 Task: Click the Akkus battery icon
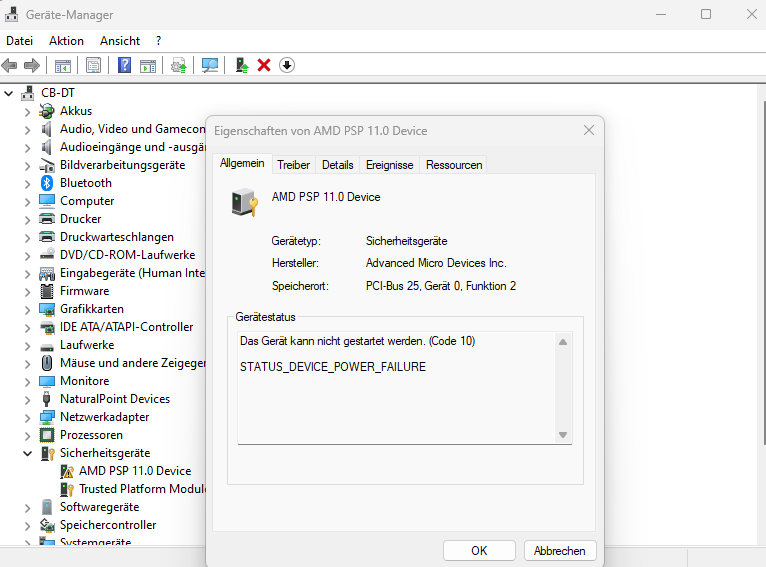[x=47, y=111]
